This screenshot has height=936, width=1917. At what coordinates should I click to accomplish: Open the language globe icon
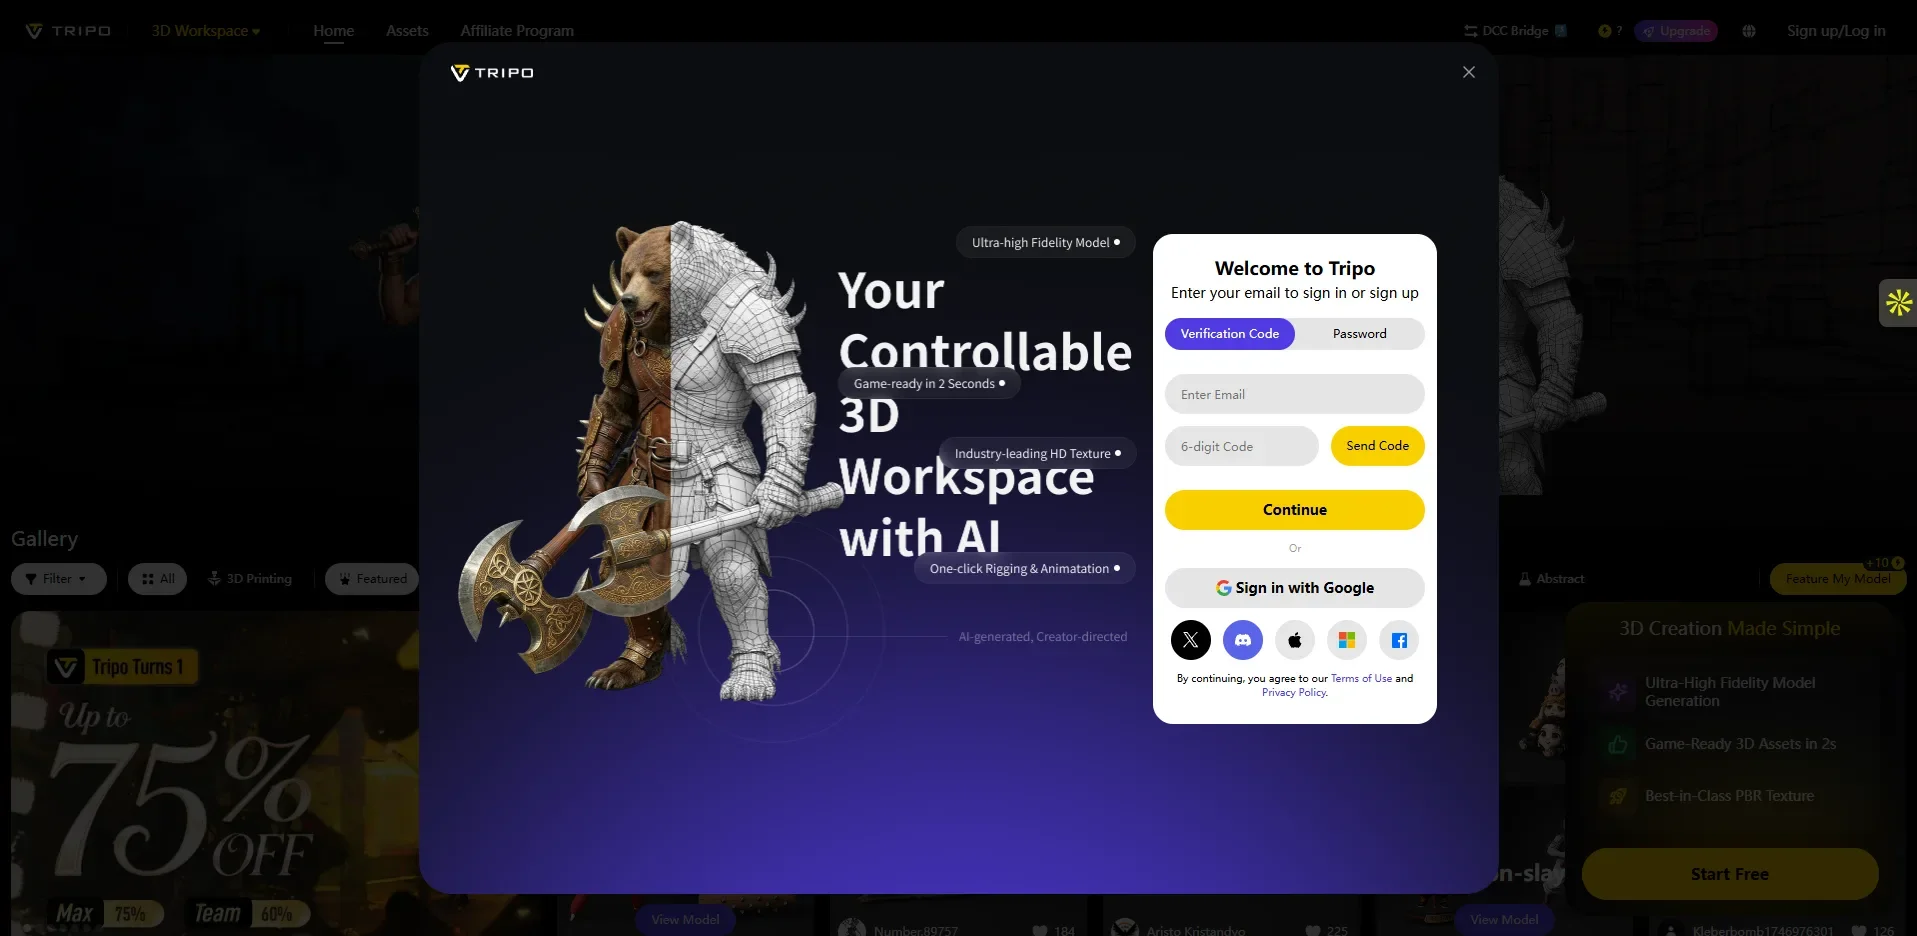(1748, 31)
